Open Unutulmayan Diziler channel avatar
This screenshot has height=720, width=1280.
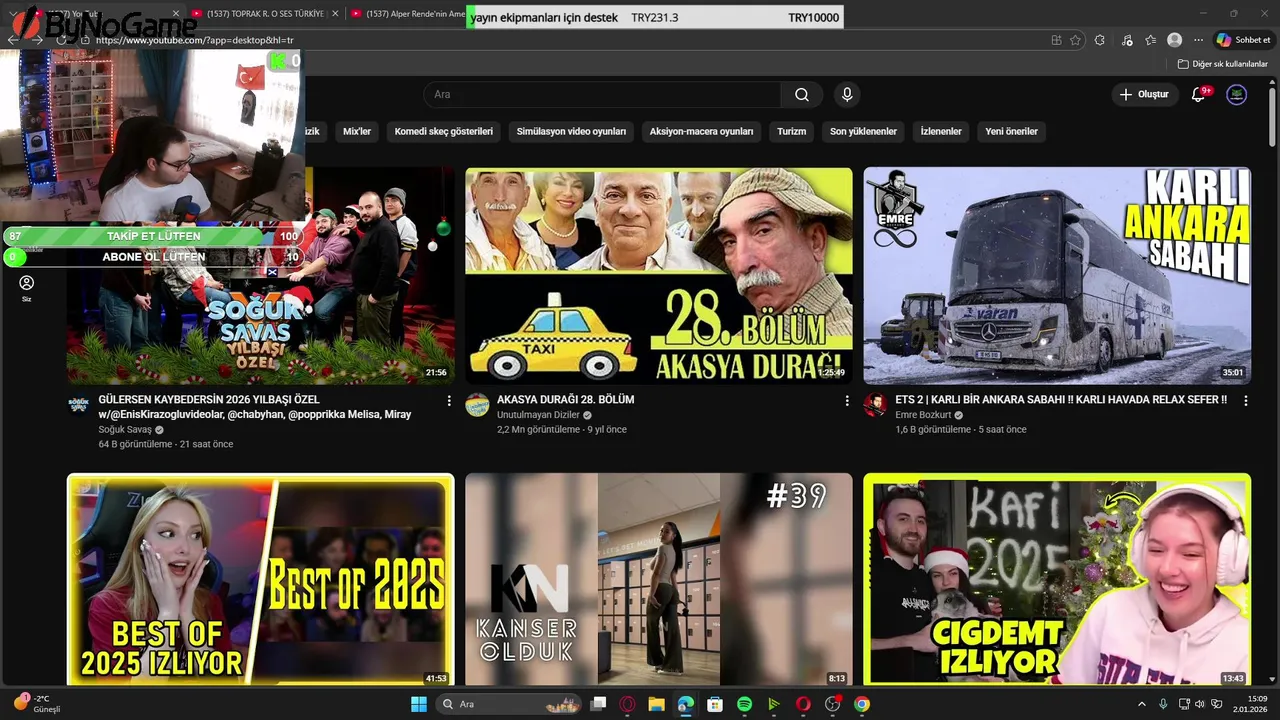click(478, 405)
